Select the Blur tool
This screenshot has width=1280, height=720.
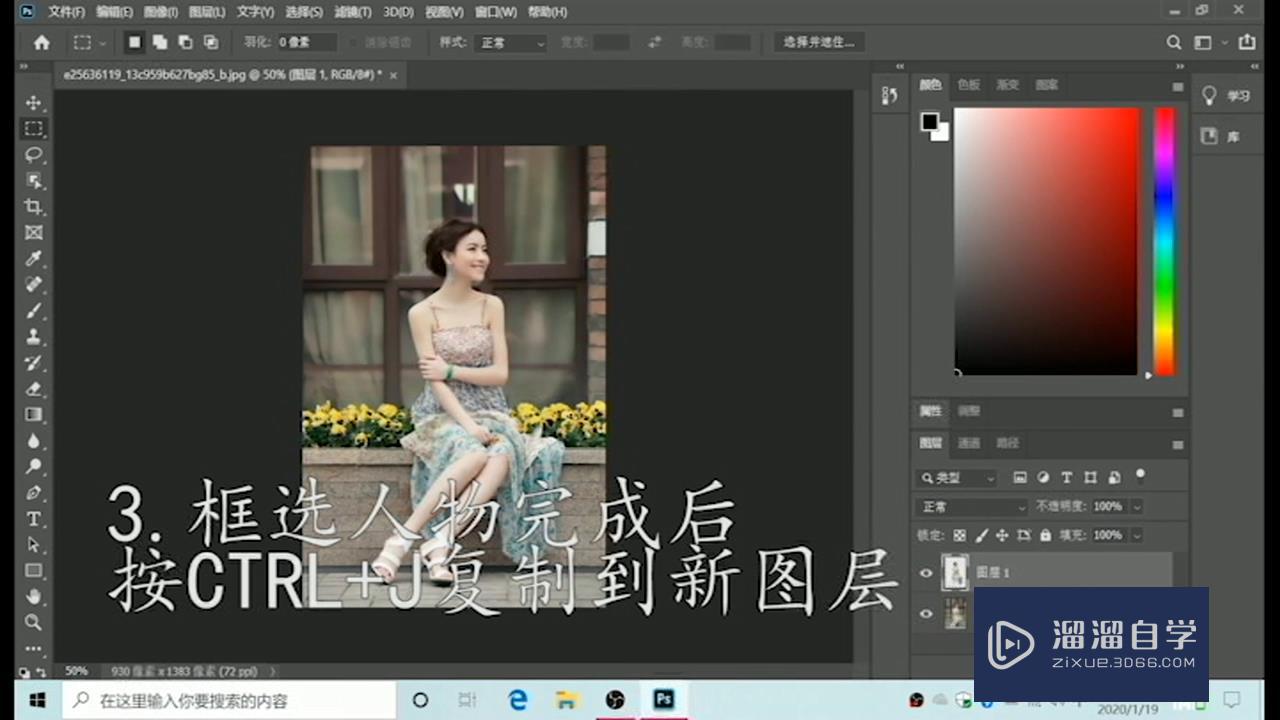[x=34, y=441]
